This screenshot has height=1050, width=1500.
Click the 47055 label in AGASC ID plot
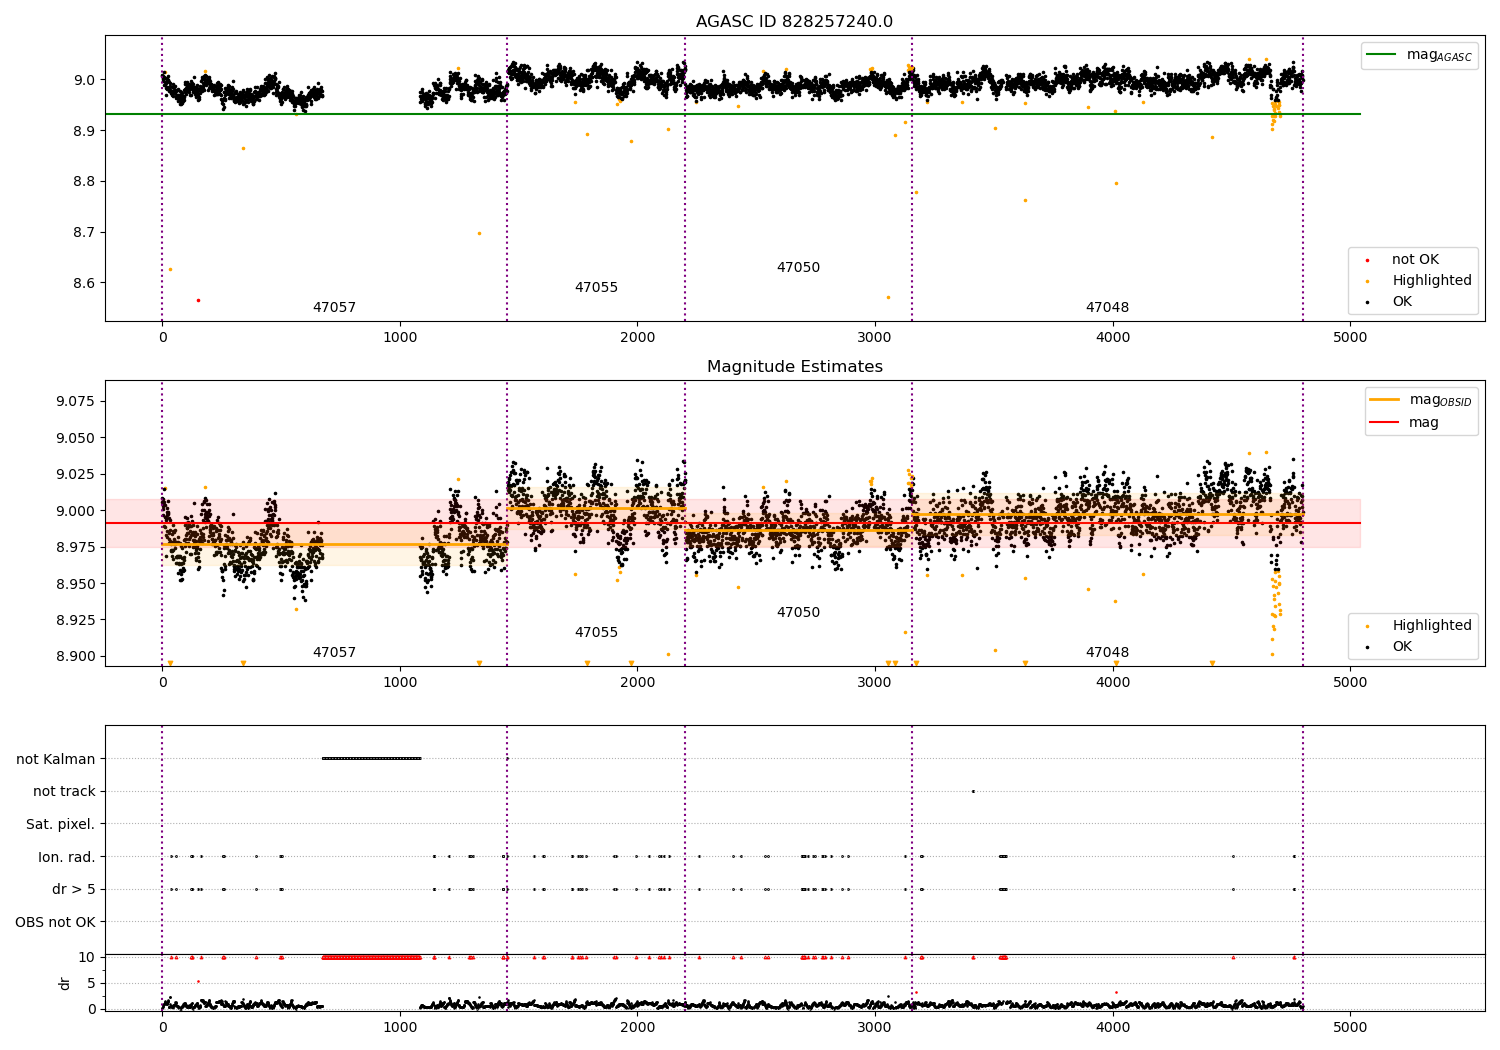click(x=596, y=288)
